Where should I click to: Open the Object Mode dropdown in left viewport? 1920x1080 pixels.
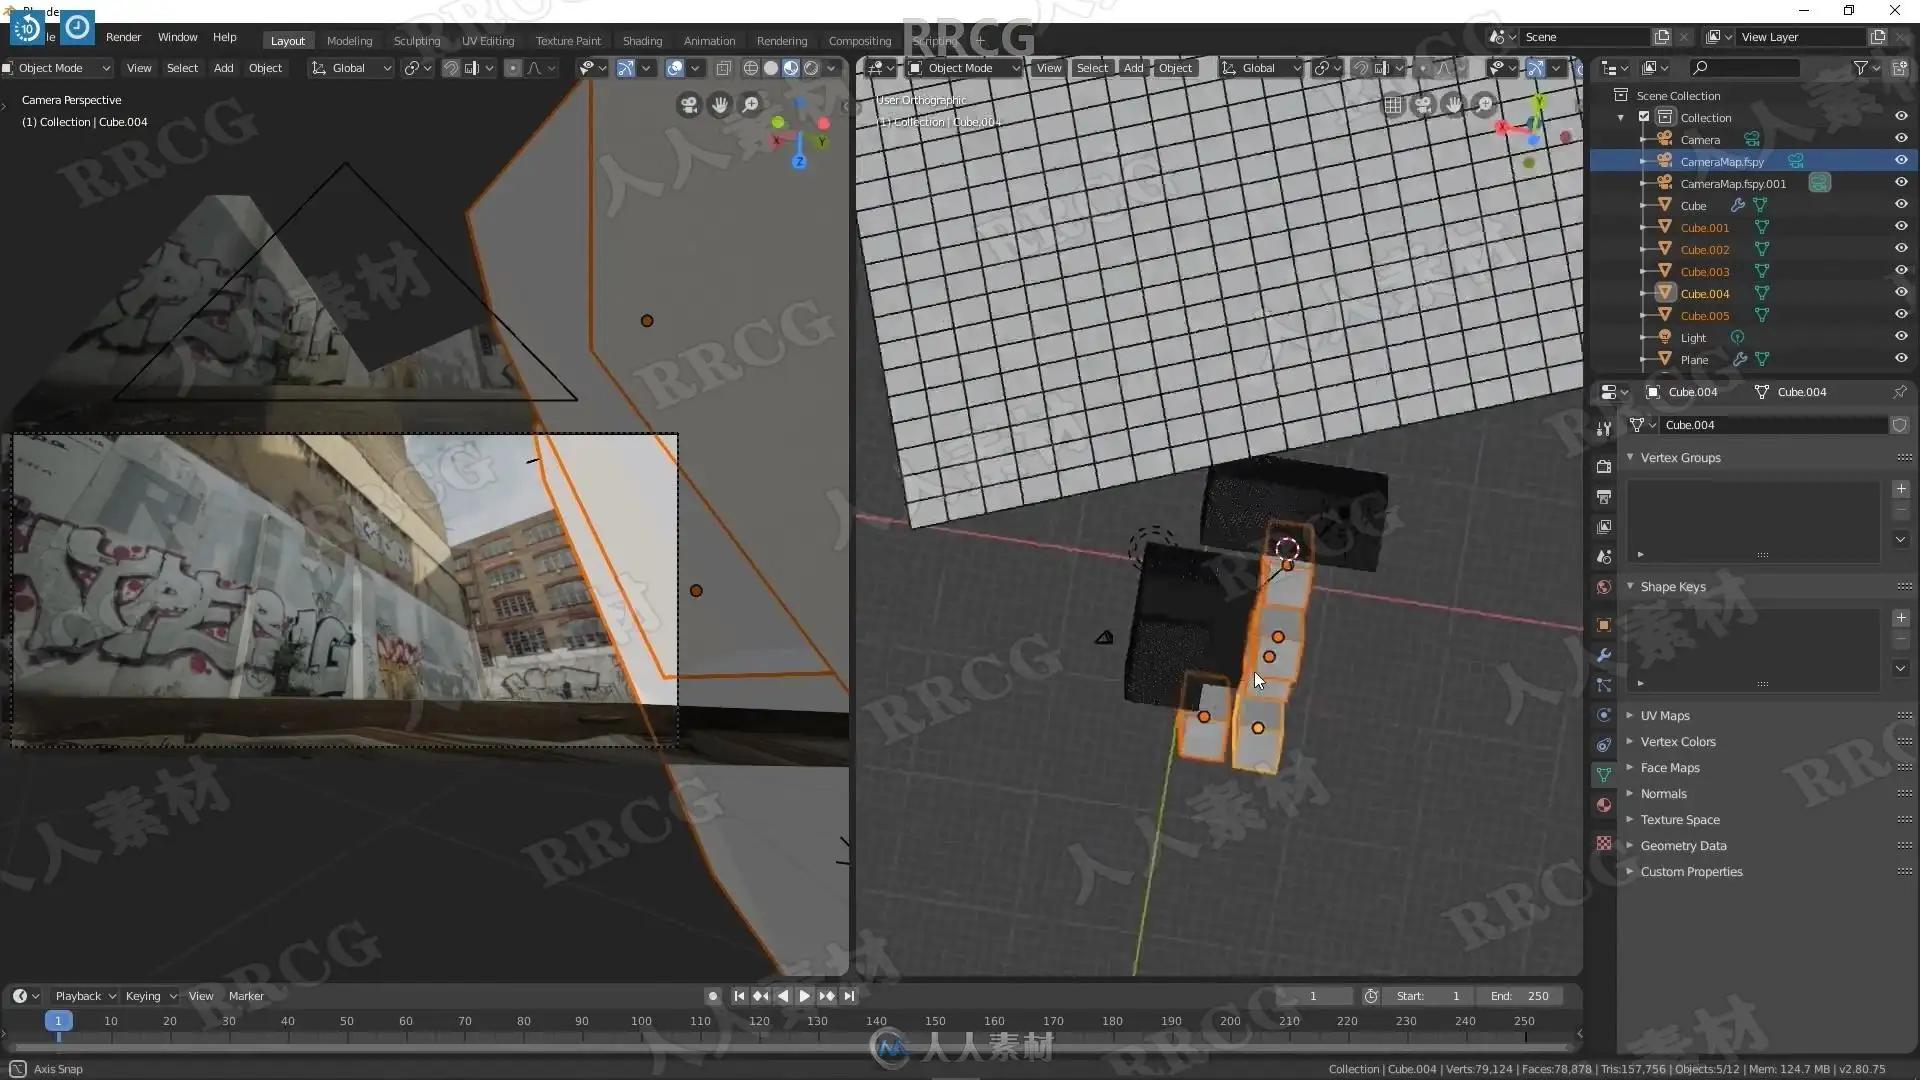point(58,68)
